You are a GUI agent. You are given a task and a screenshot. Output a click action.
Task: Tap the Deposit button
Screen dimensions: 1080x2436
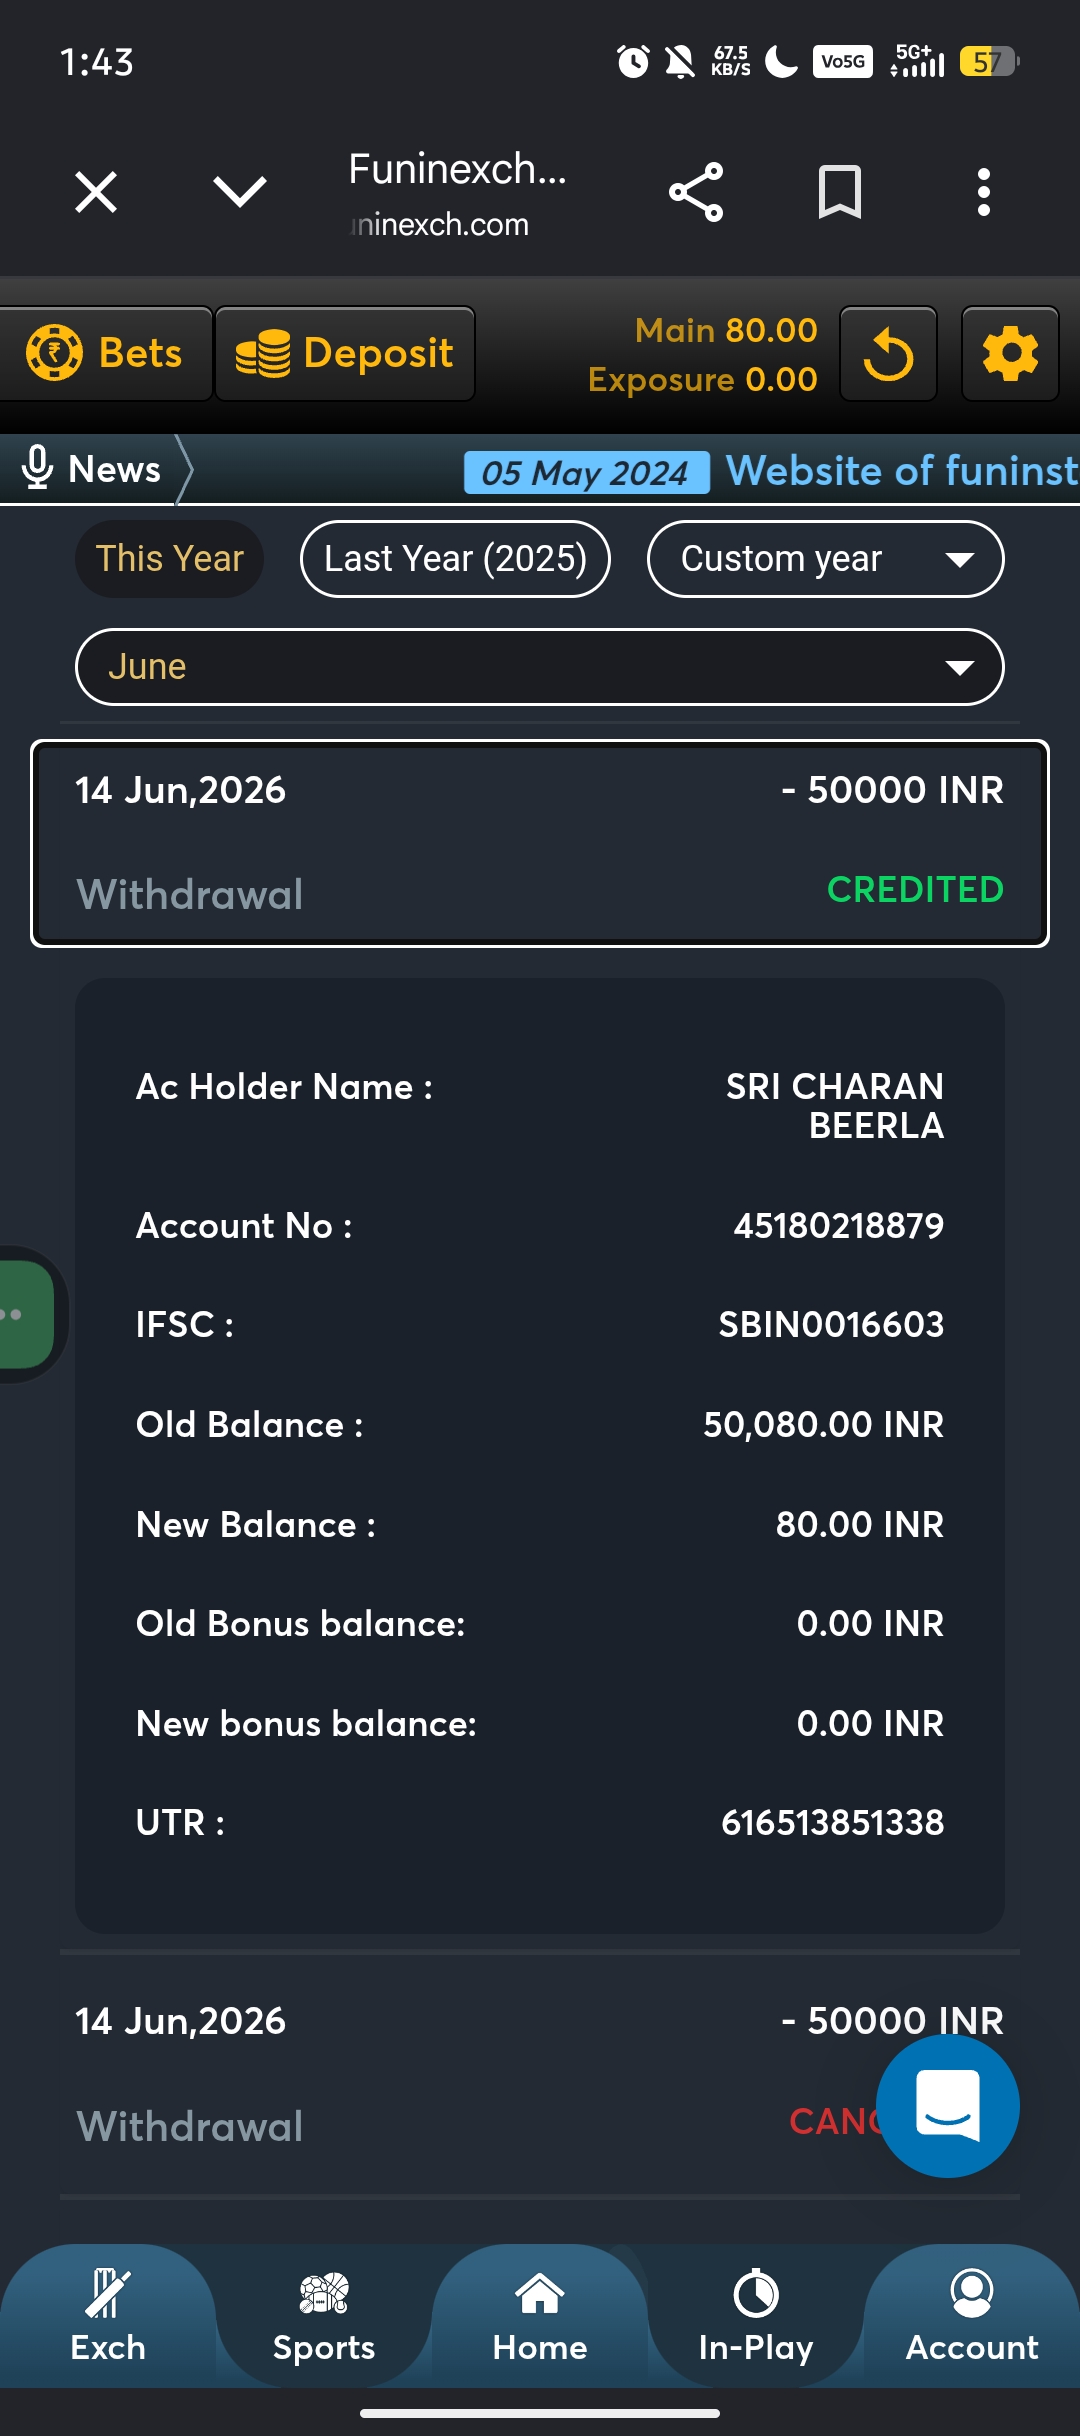[x=345, y=354]
